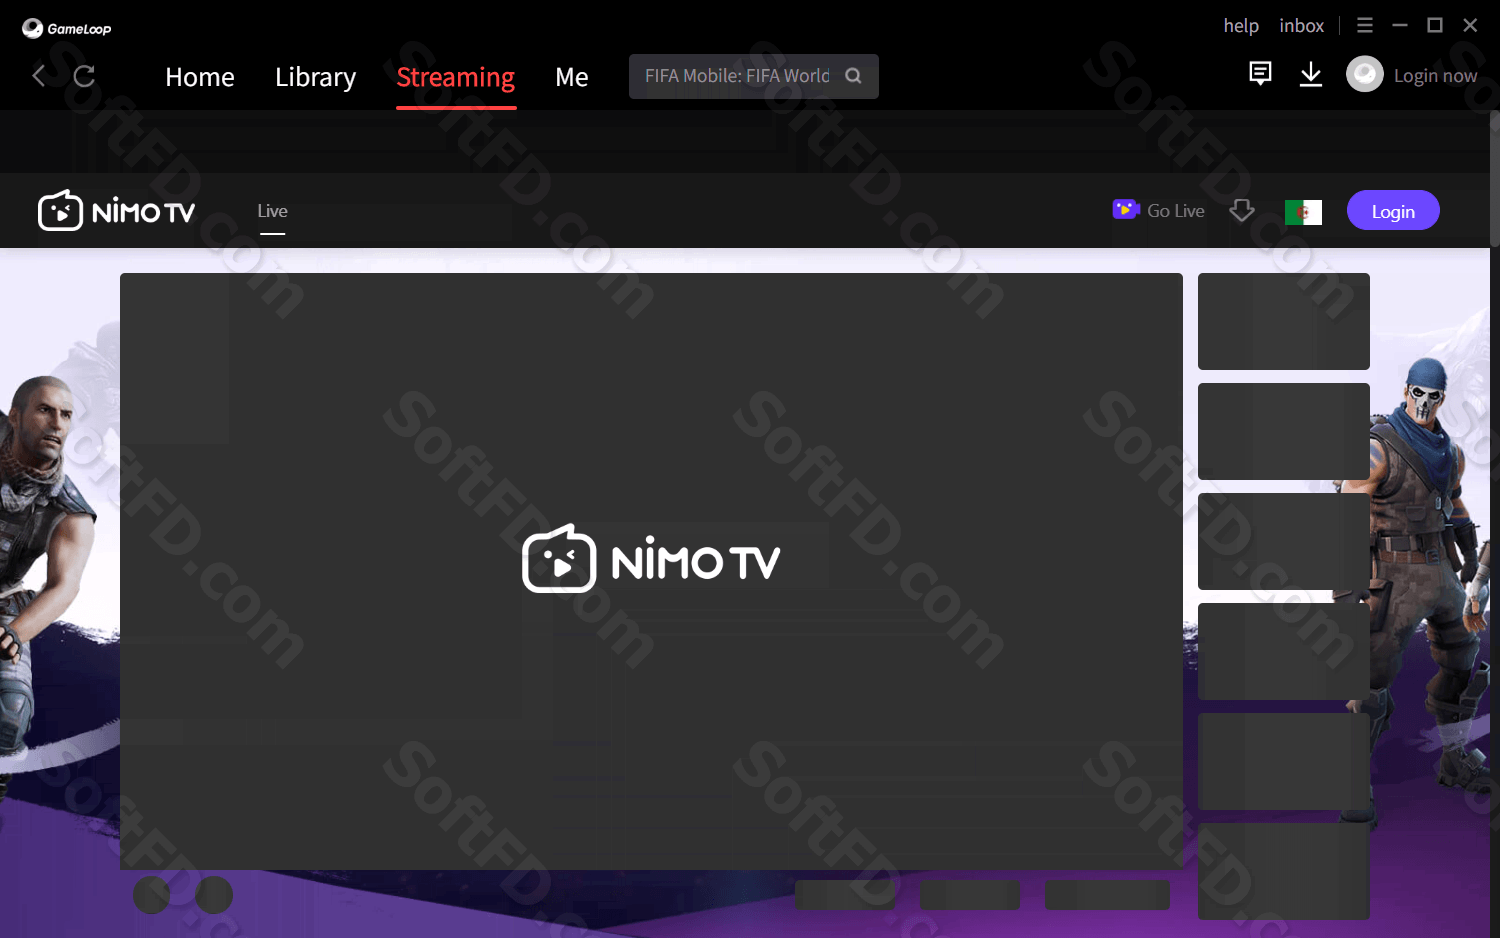1500x938 pixels.
Task: Open the Library tab
Action: click(315, 77)
